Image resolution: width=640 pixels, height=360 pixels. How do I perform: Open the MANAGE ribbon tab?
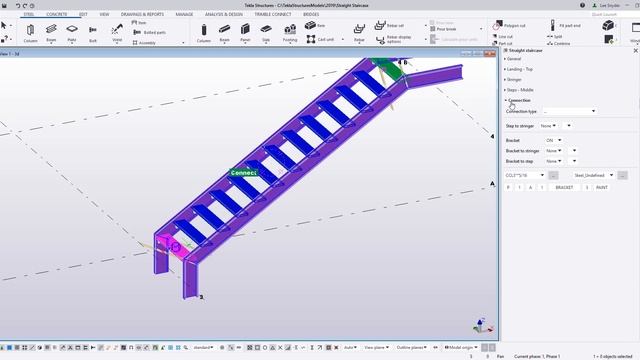point(184,14)
